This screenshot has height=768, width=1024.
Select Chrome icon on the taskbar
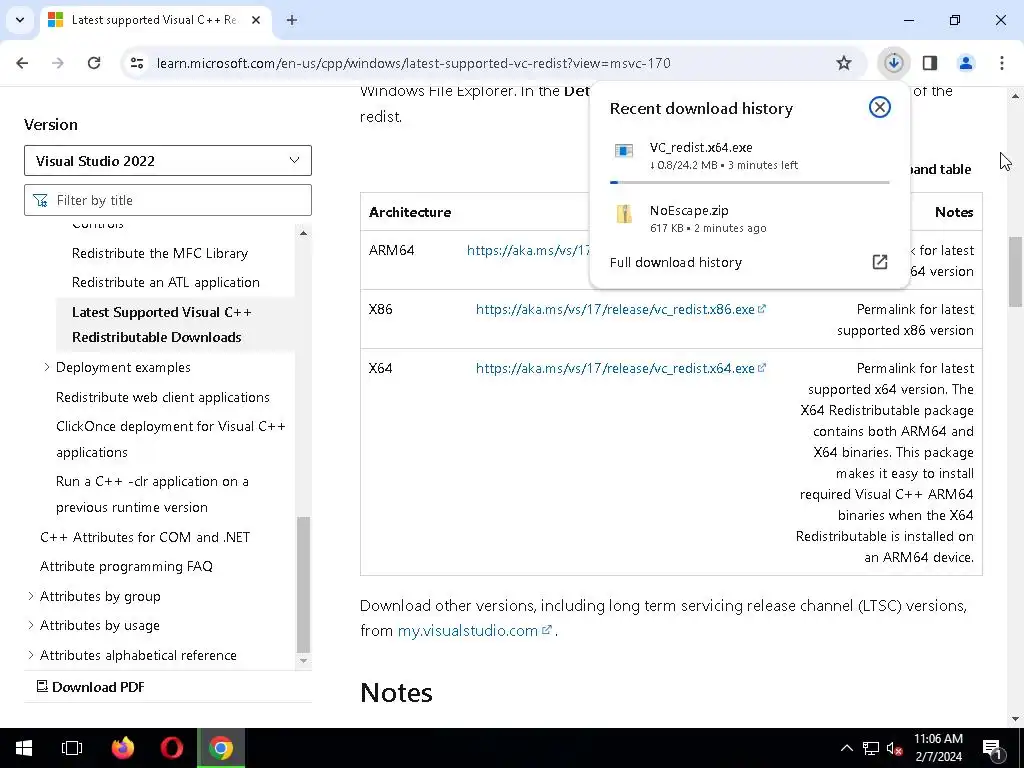click(x=221, y=748)
